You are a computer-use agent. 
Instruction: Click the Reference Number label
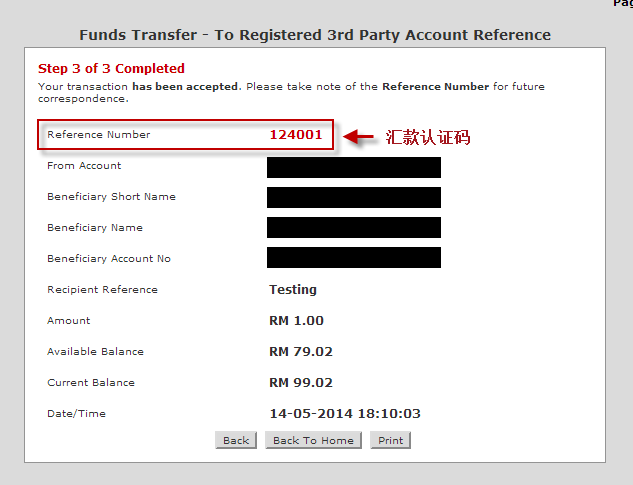tap(99, 134)
